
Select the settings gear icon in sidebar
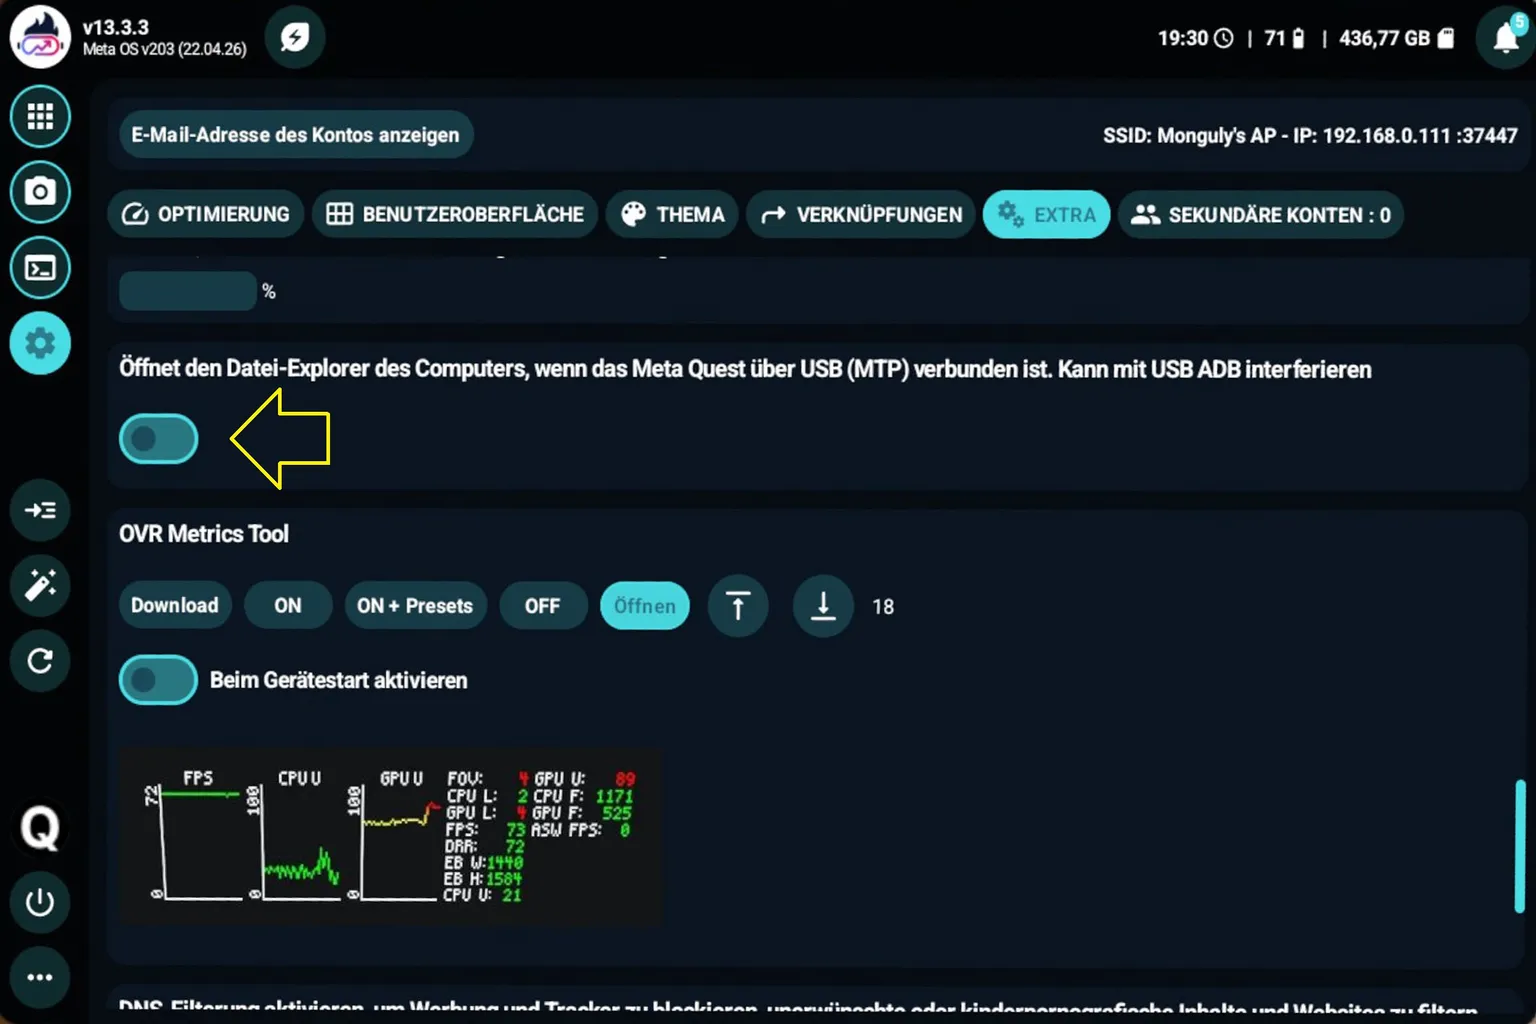(x=40, y=343)
